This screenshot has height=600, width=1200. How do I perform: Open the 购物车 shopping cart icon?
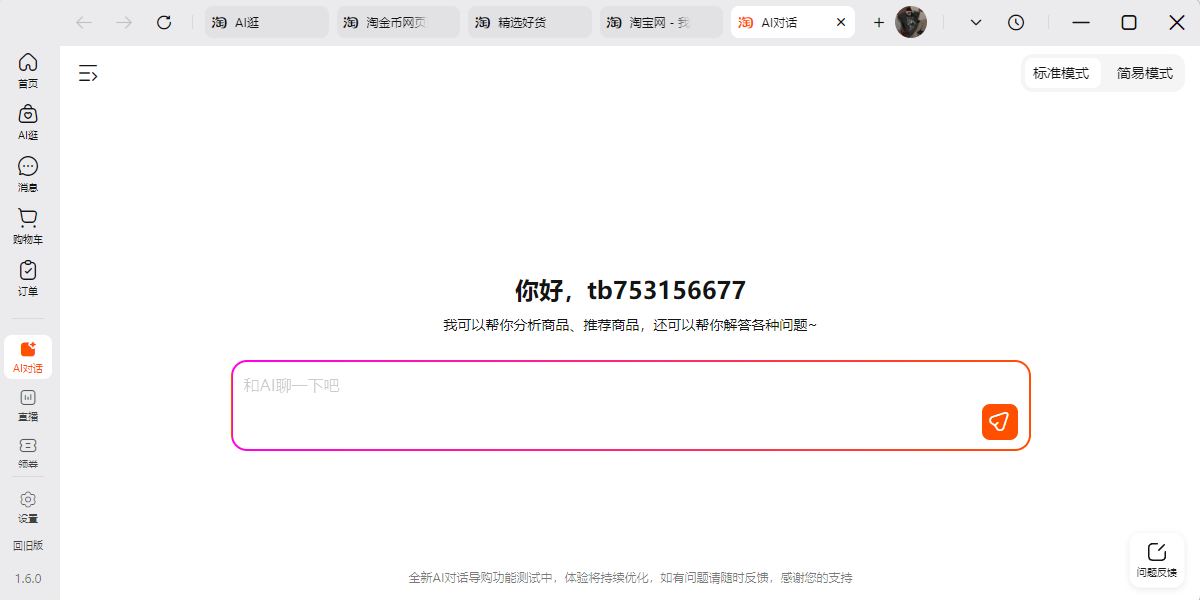point(28,226)
